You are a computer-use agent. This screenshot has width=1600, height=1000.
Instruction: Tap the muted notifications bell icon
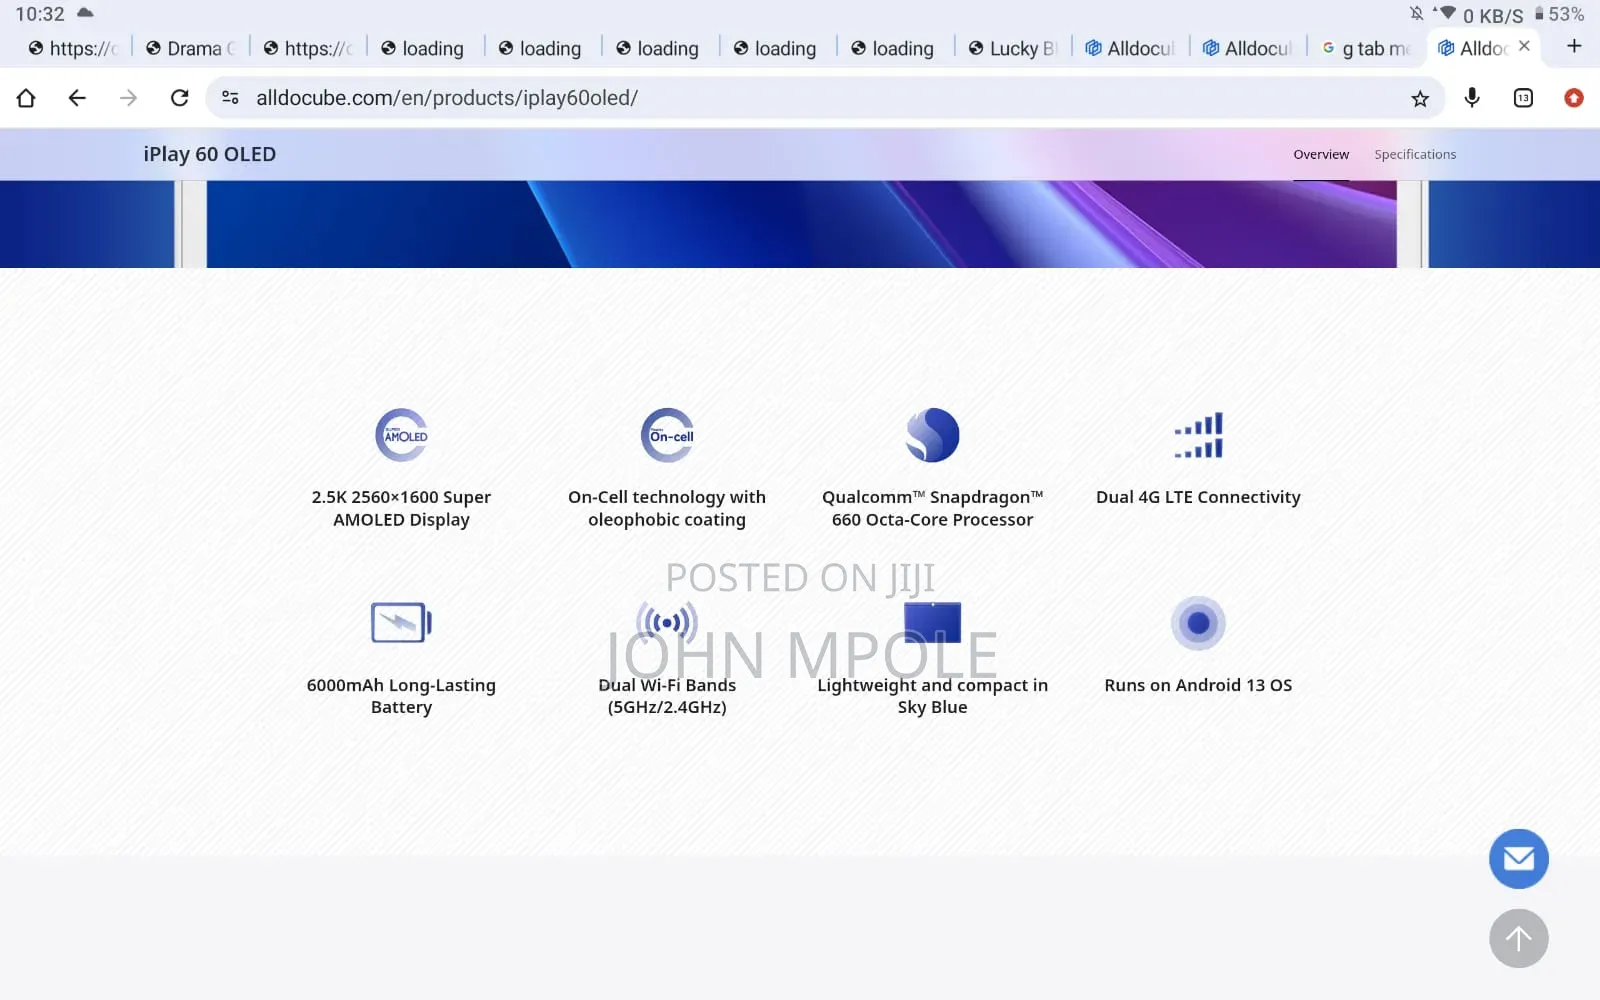pyautogui.click(x=1416, y=13)
